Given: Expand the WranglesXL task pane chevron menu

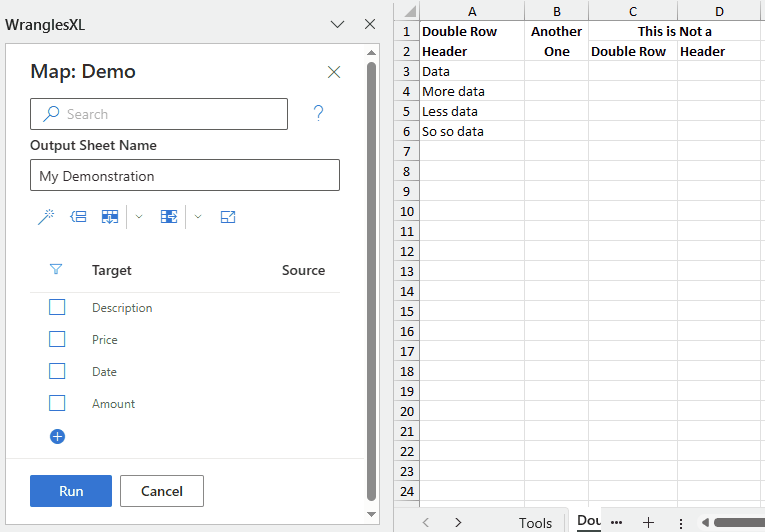Looking at the screenshot, I should [x=337, y=24].
